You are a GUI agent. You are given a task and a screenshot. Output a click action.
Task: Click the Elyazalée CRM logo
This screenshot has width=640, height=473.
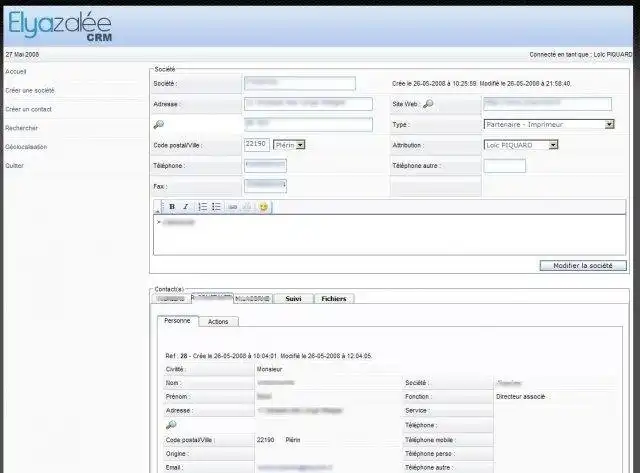click(x=60, y=26)
